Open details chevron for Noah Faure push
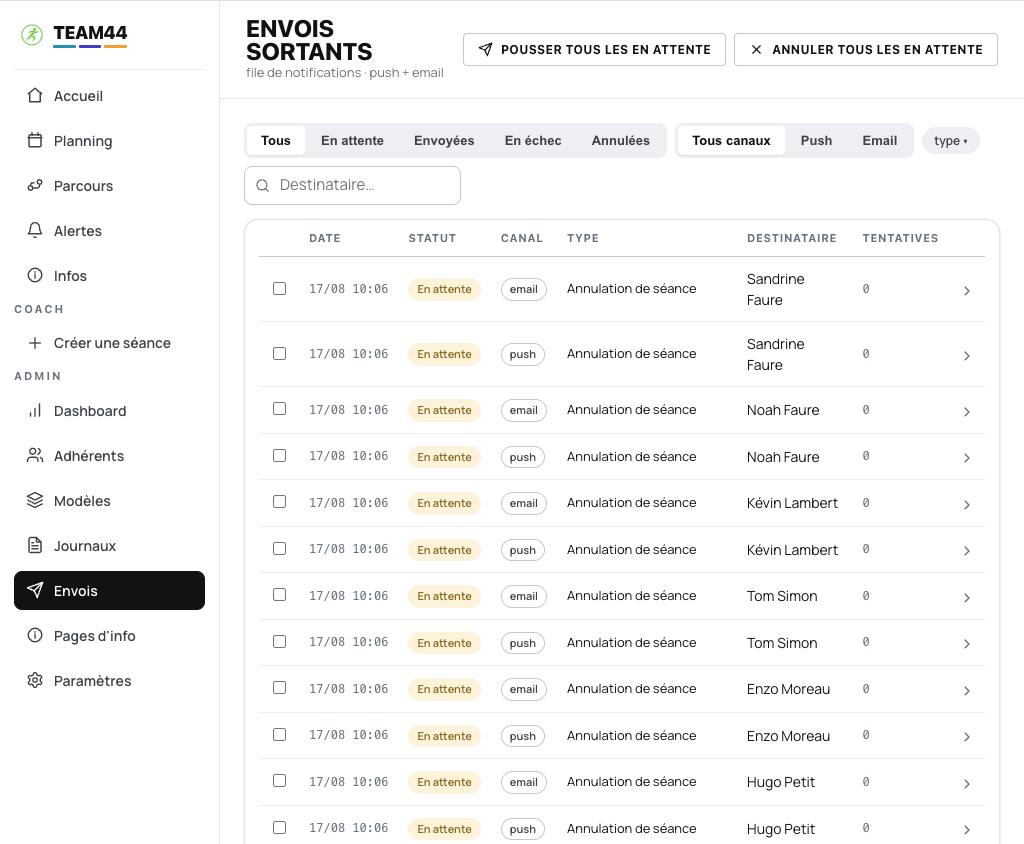1024x844 pixels. tap(967, 458)
